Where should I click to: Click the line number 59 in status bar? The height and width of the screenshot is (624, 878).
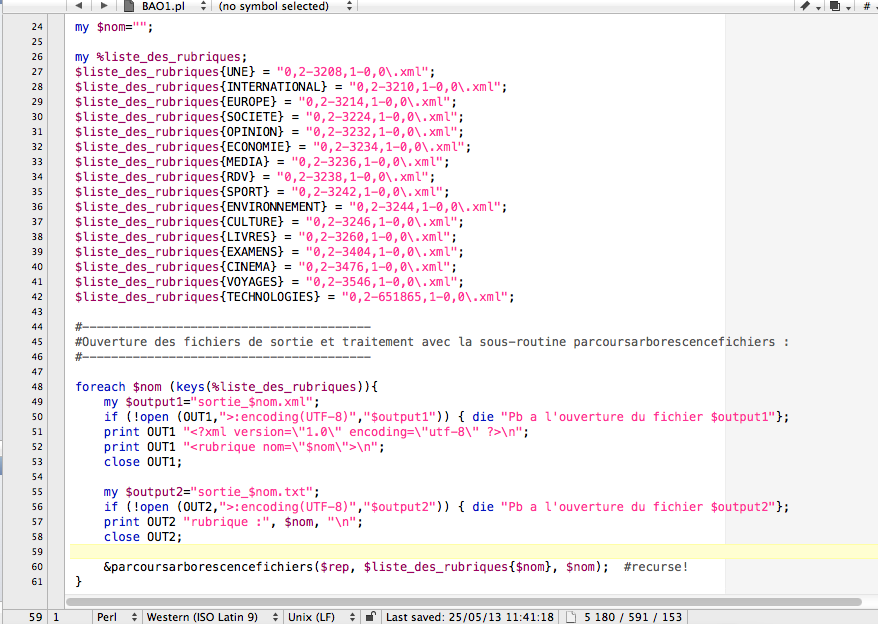35,617
